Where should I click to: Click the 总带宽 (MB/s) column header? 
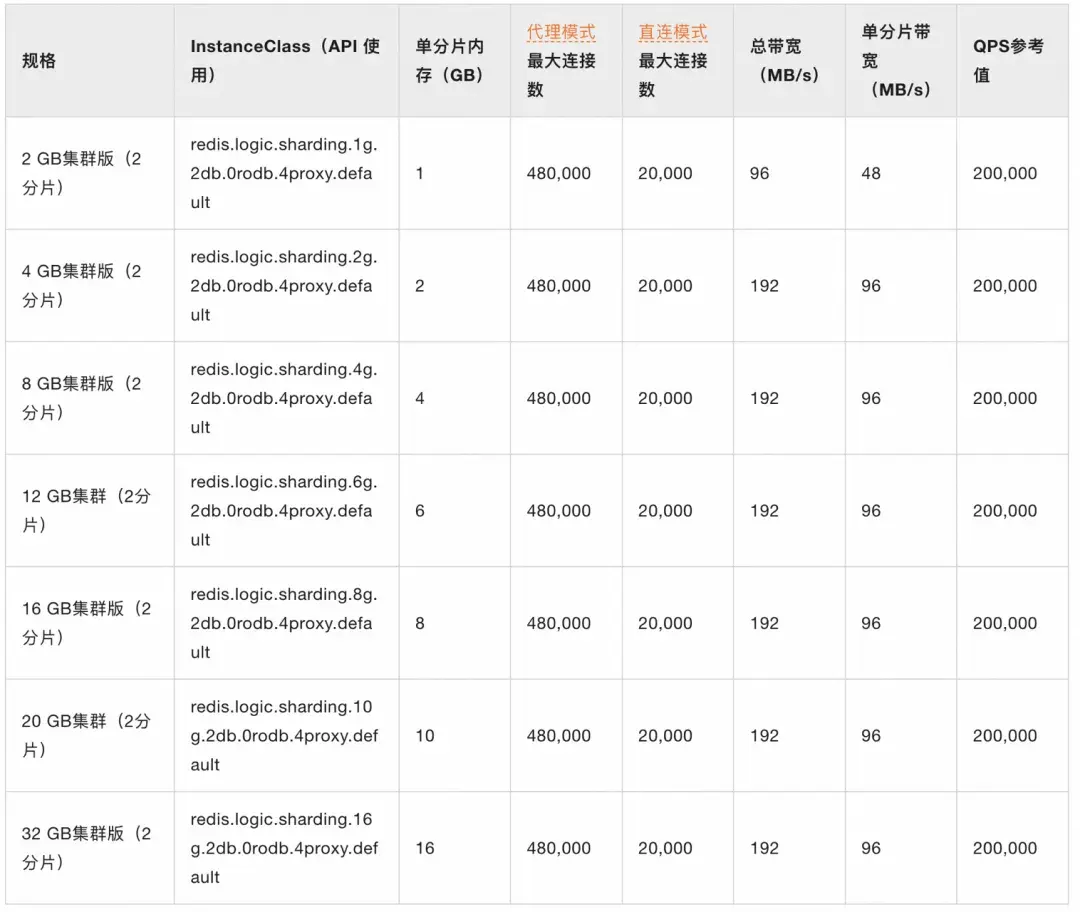(x=785, y=61)
